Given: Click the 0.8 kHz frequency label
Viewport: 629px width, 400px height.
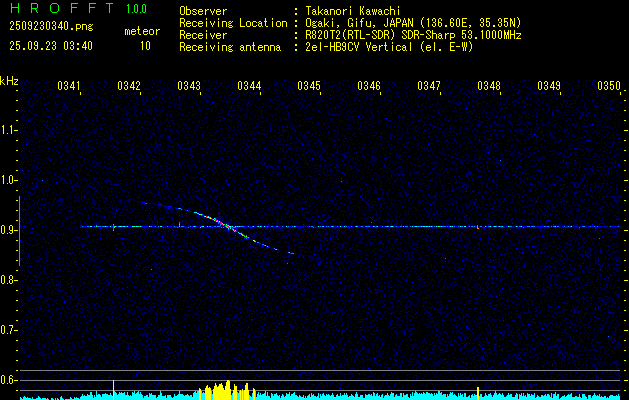Looking at the screenshot, I should [x=8, y=280].
